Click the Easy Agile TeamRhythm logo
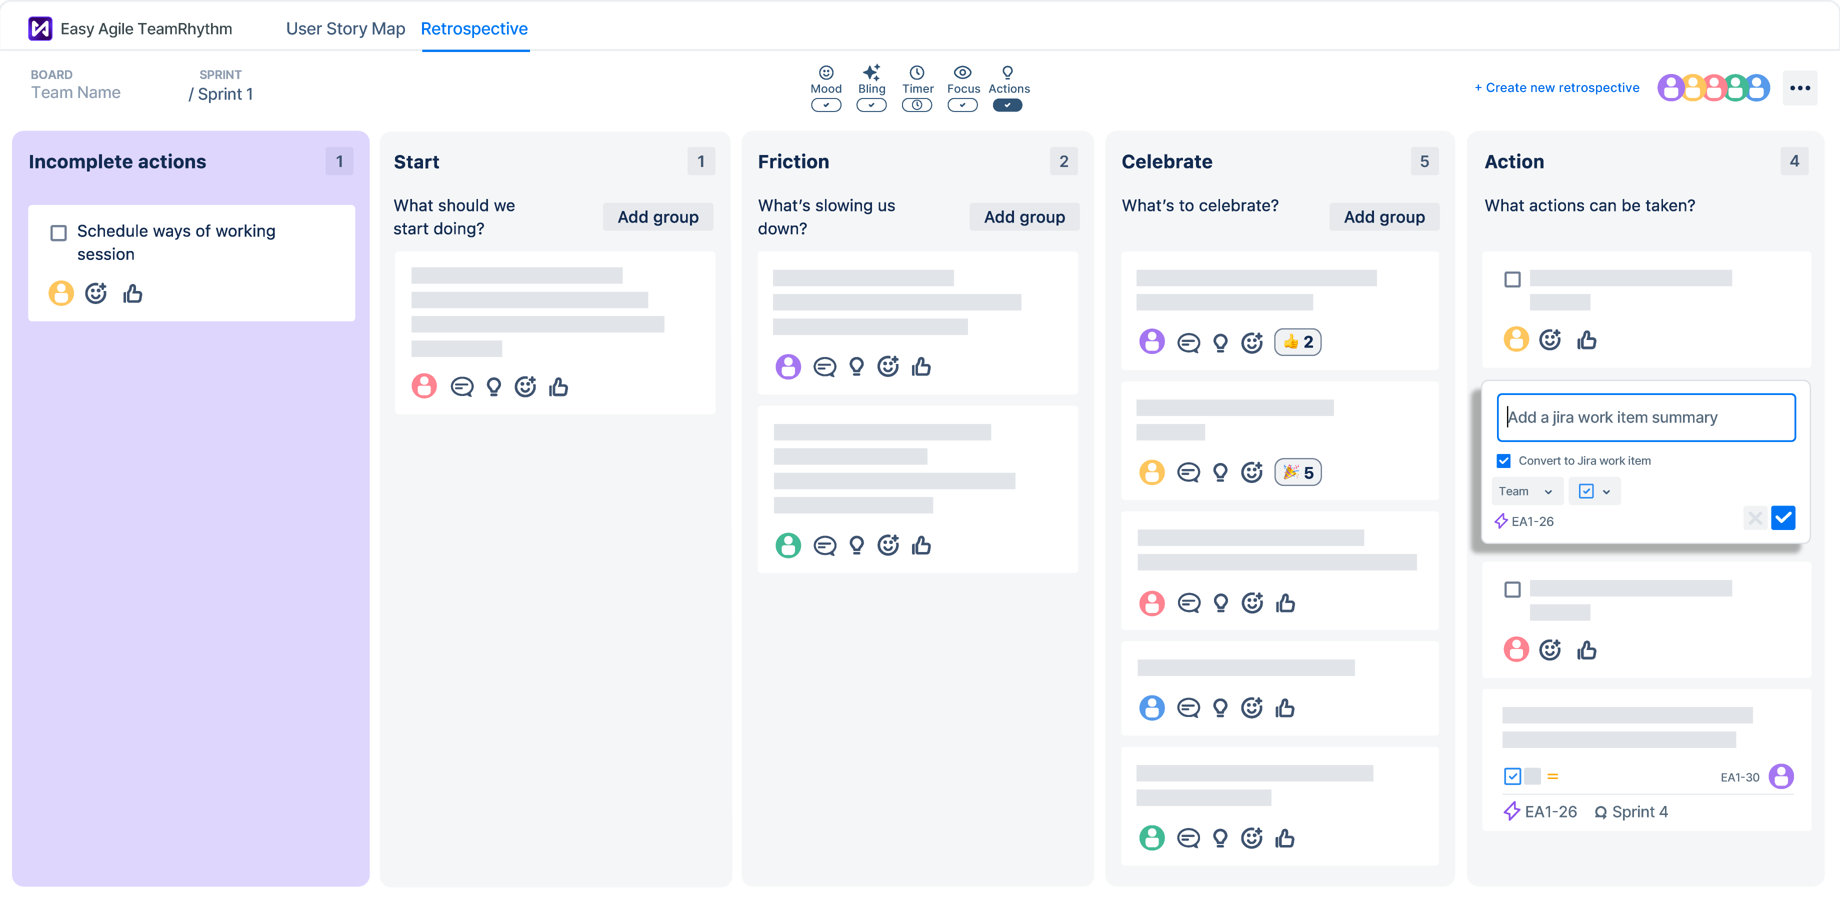 point(40,27)
